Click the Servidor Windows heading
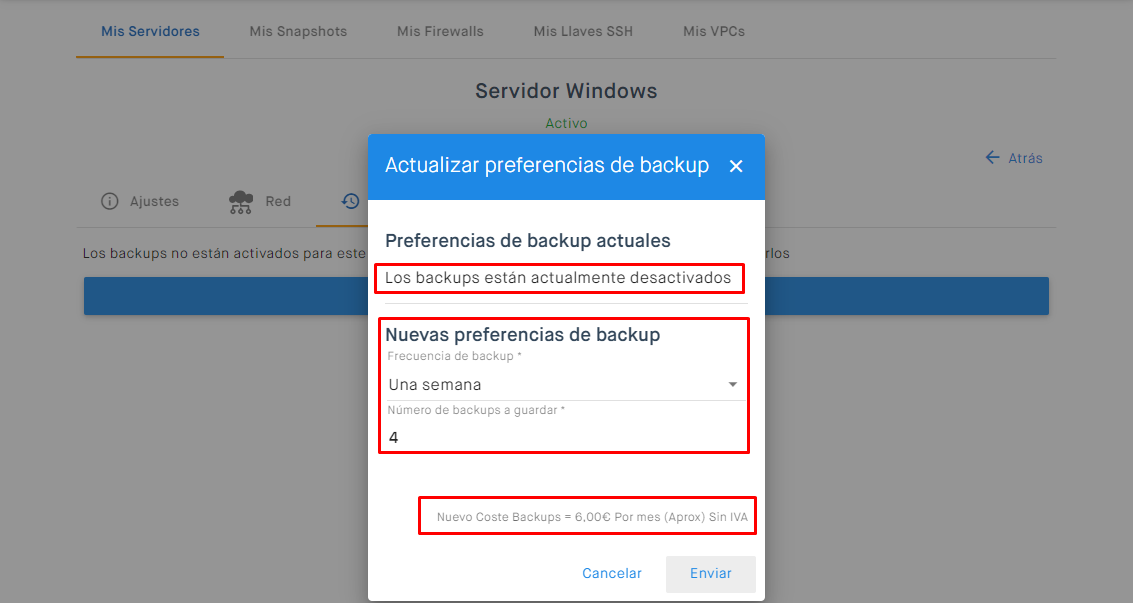Screen dimensions: 1133x603 566,91
